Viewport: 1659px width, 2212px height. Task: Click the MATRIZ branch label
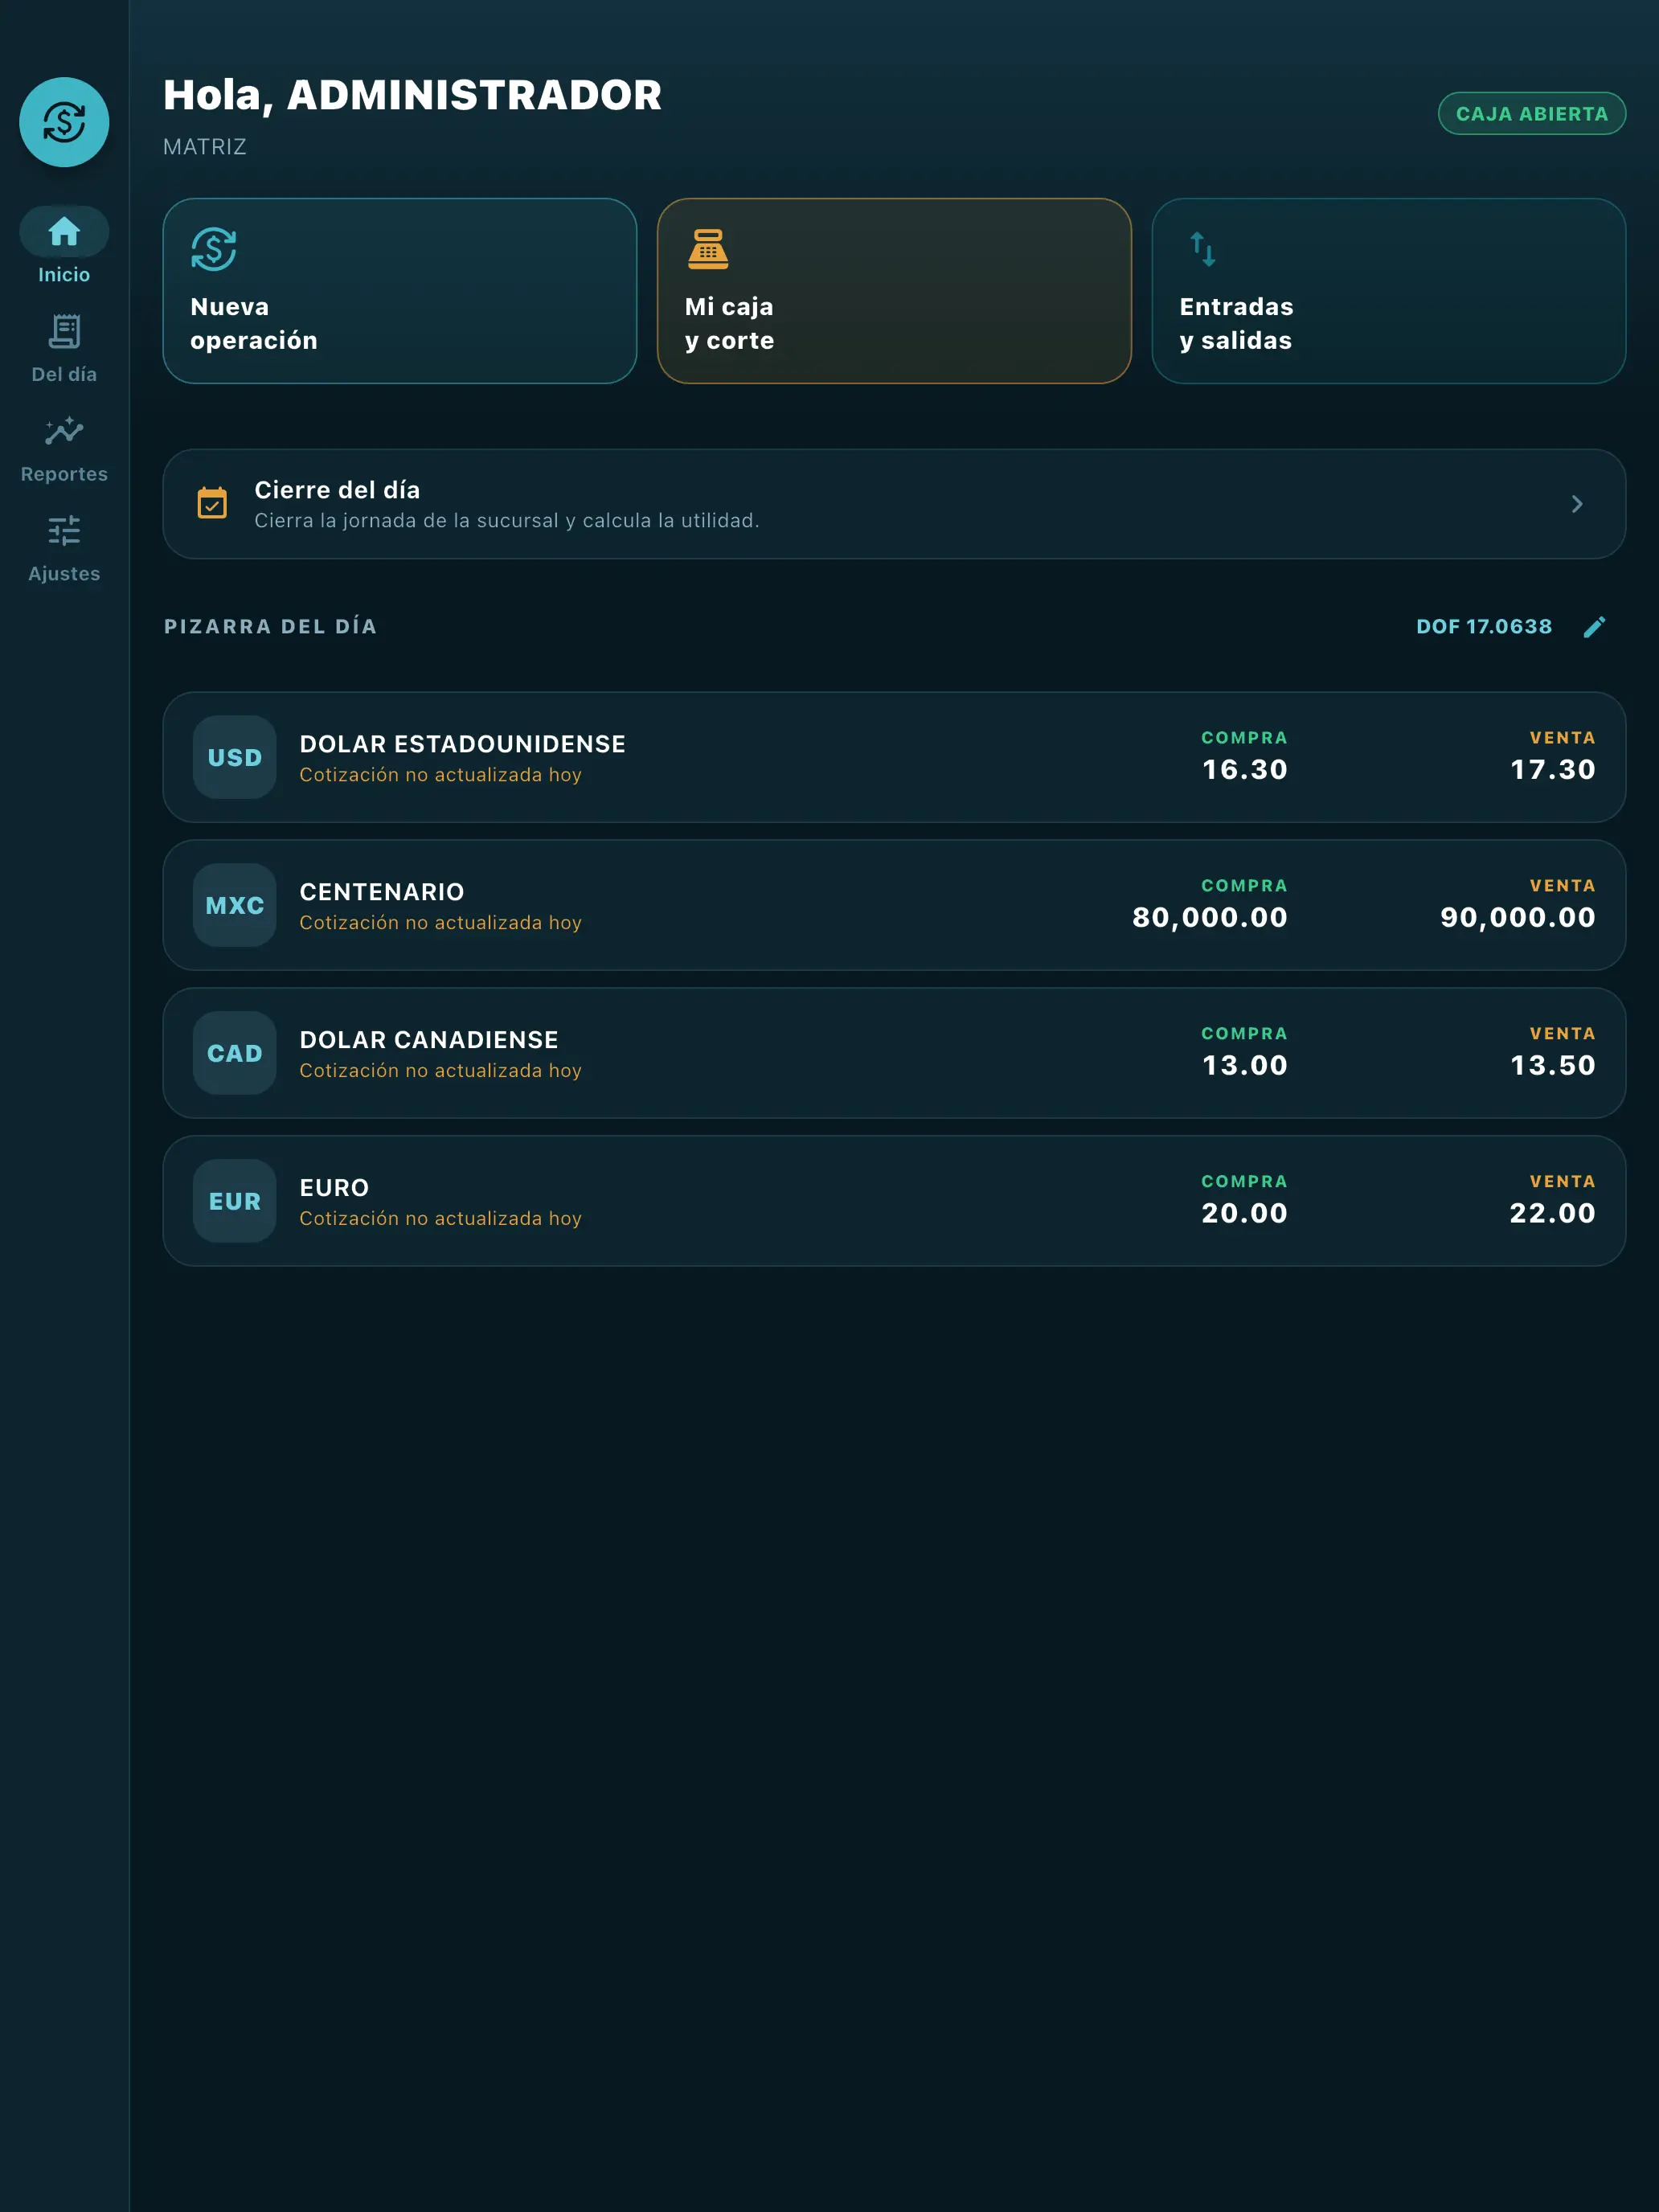coord(205,147)
